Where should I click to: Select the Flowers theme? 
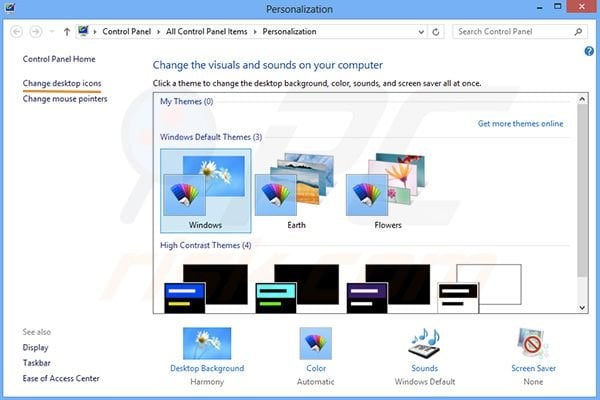click(388, 191)
